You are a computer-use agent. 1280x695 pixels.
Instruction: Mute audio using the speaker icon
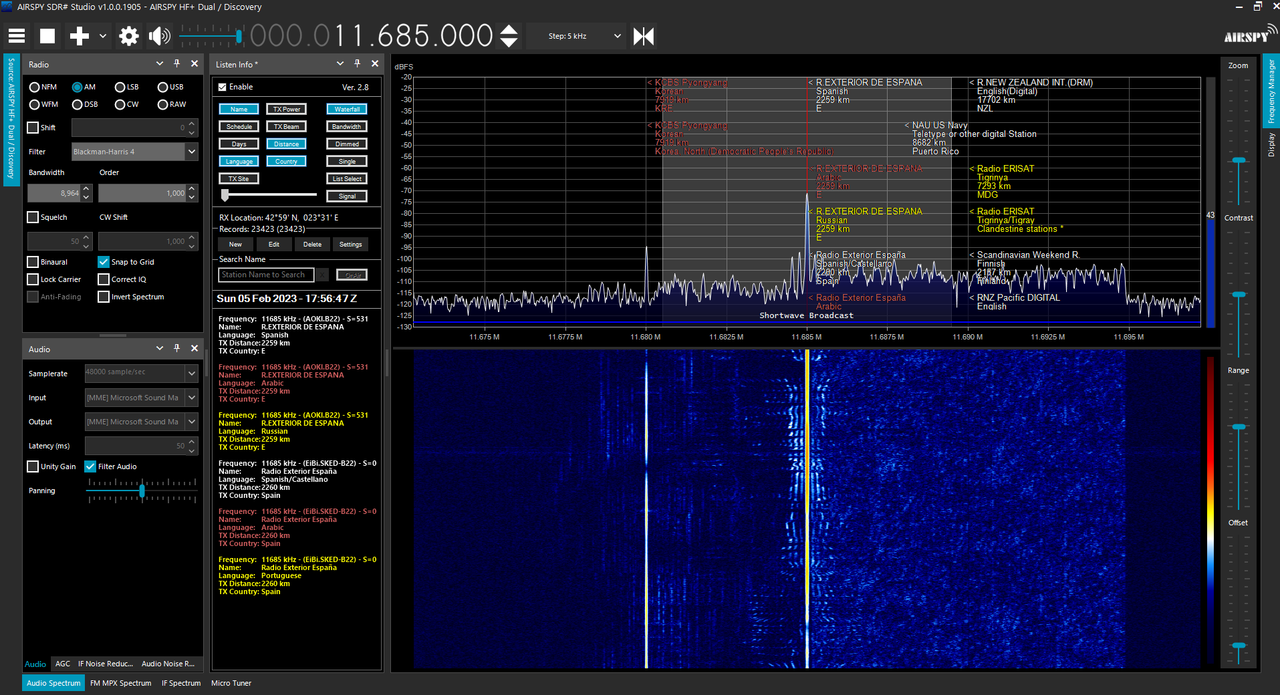[160, 36]
